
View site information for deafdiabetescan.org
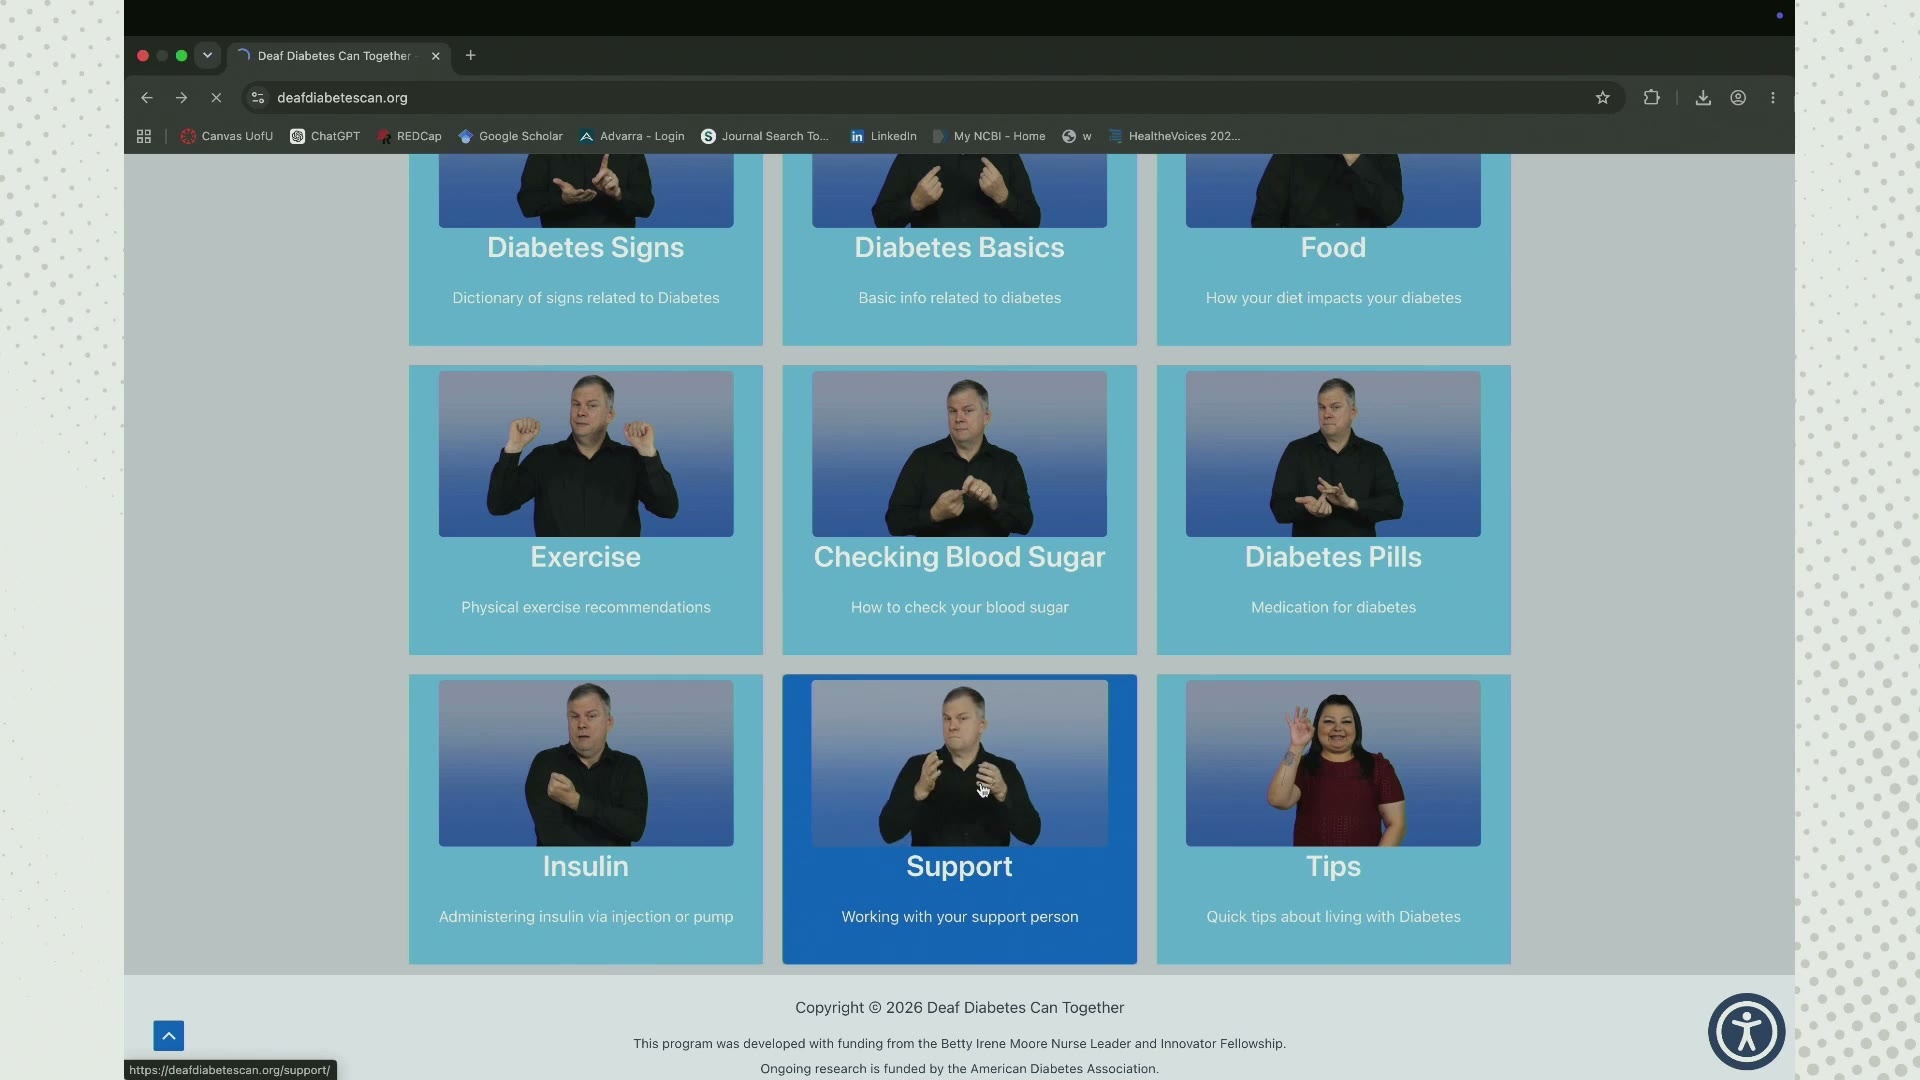coord(258,98)
